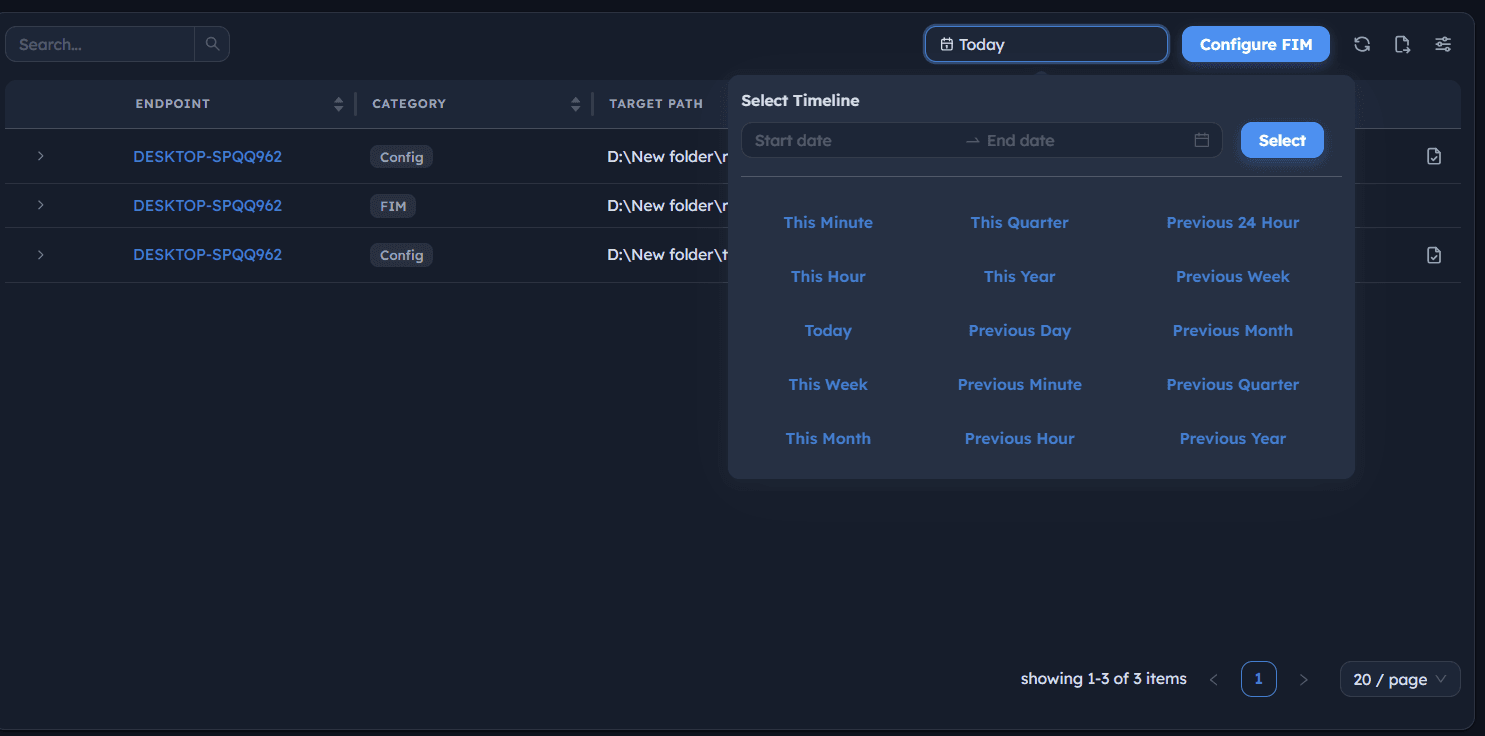Choose Previous Month timeline option
The image size is (1485, 736).
point(1232,330)
